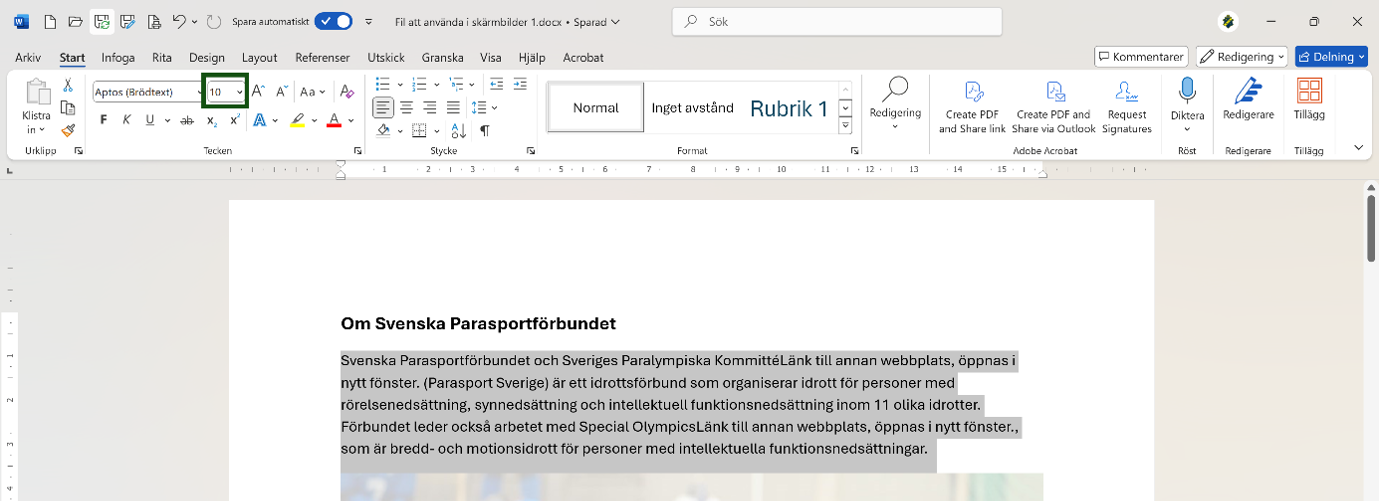The image size is (1384, 504).
Task: Toggle bold (F) formatting
Action: coord(103,120)
